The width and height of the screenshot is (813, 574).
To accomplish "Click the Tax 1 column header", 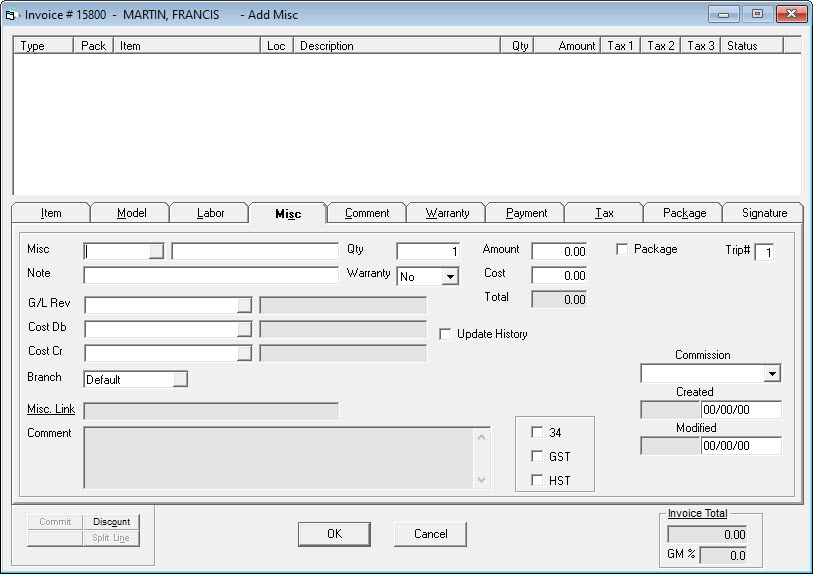I will pos(621,46).
